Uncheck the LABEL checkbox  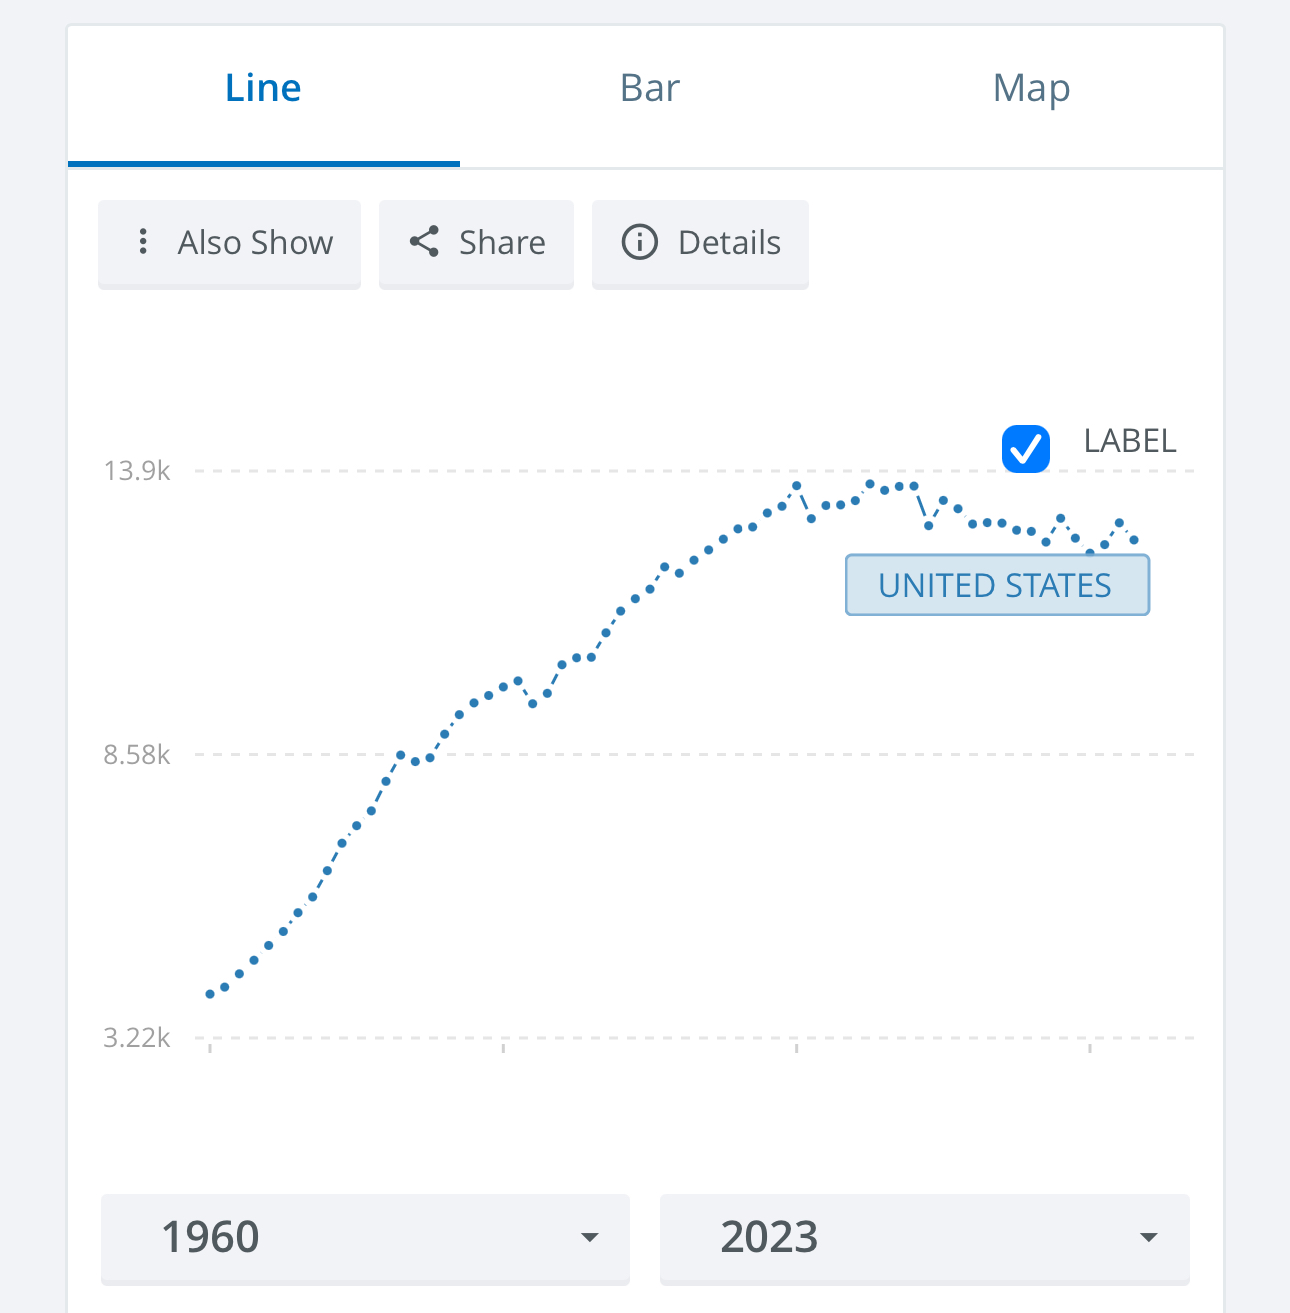(x=1026, y=448)
